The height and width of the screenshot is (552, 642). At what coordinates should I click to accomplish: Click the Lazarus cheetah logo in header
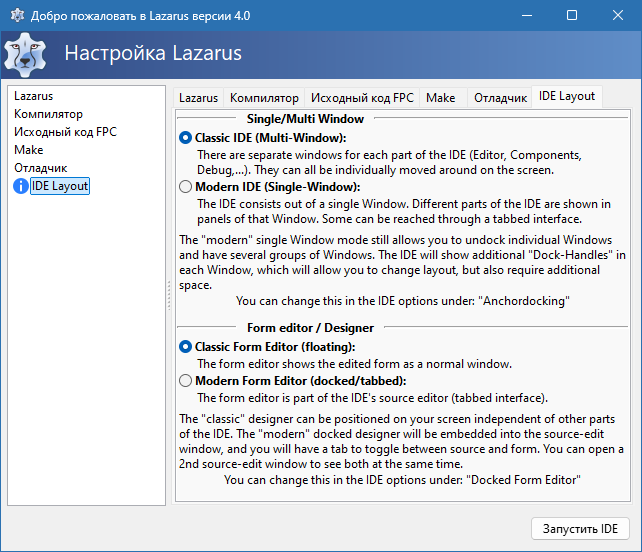25,55
